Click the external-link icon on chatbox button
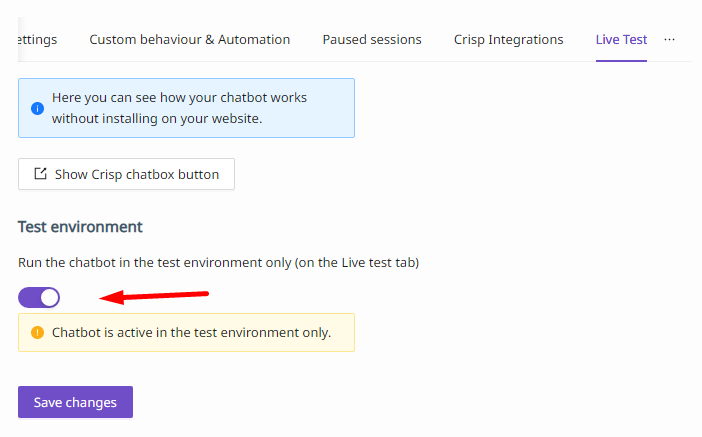This screenshot has width=702, height=437. pos(40,174)
